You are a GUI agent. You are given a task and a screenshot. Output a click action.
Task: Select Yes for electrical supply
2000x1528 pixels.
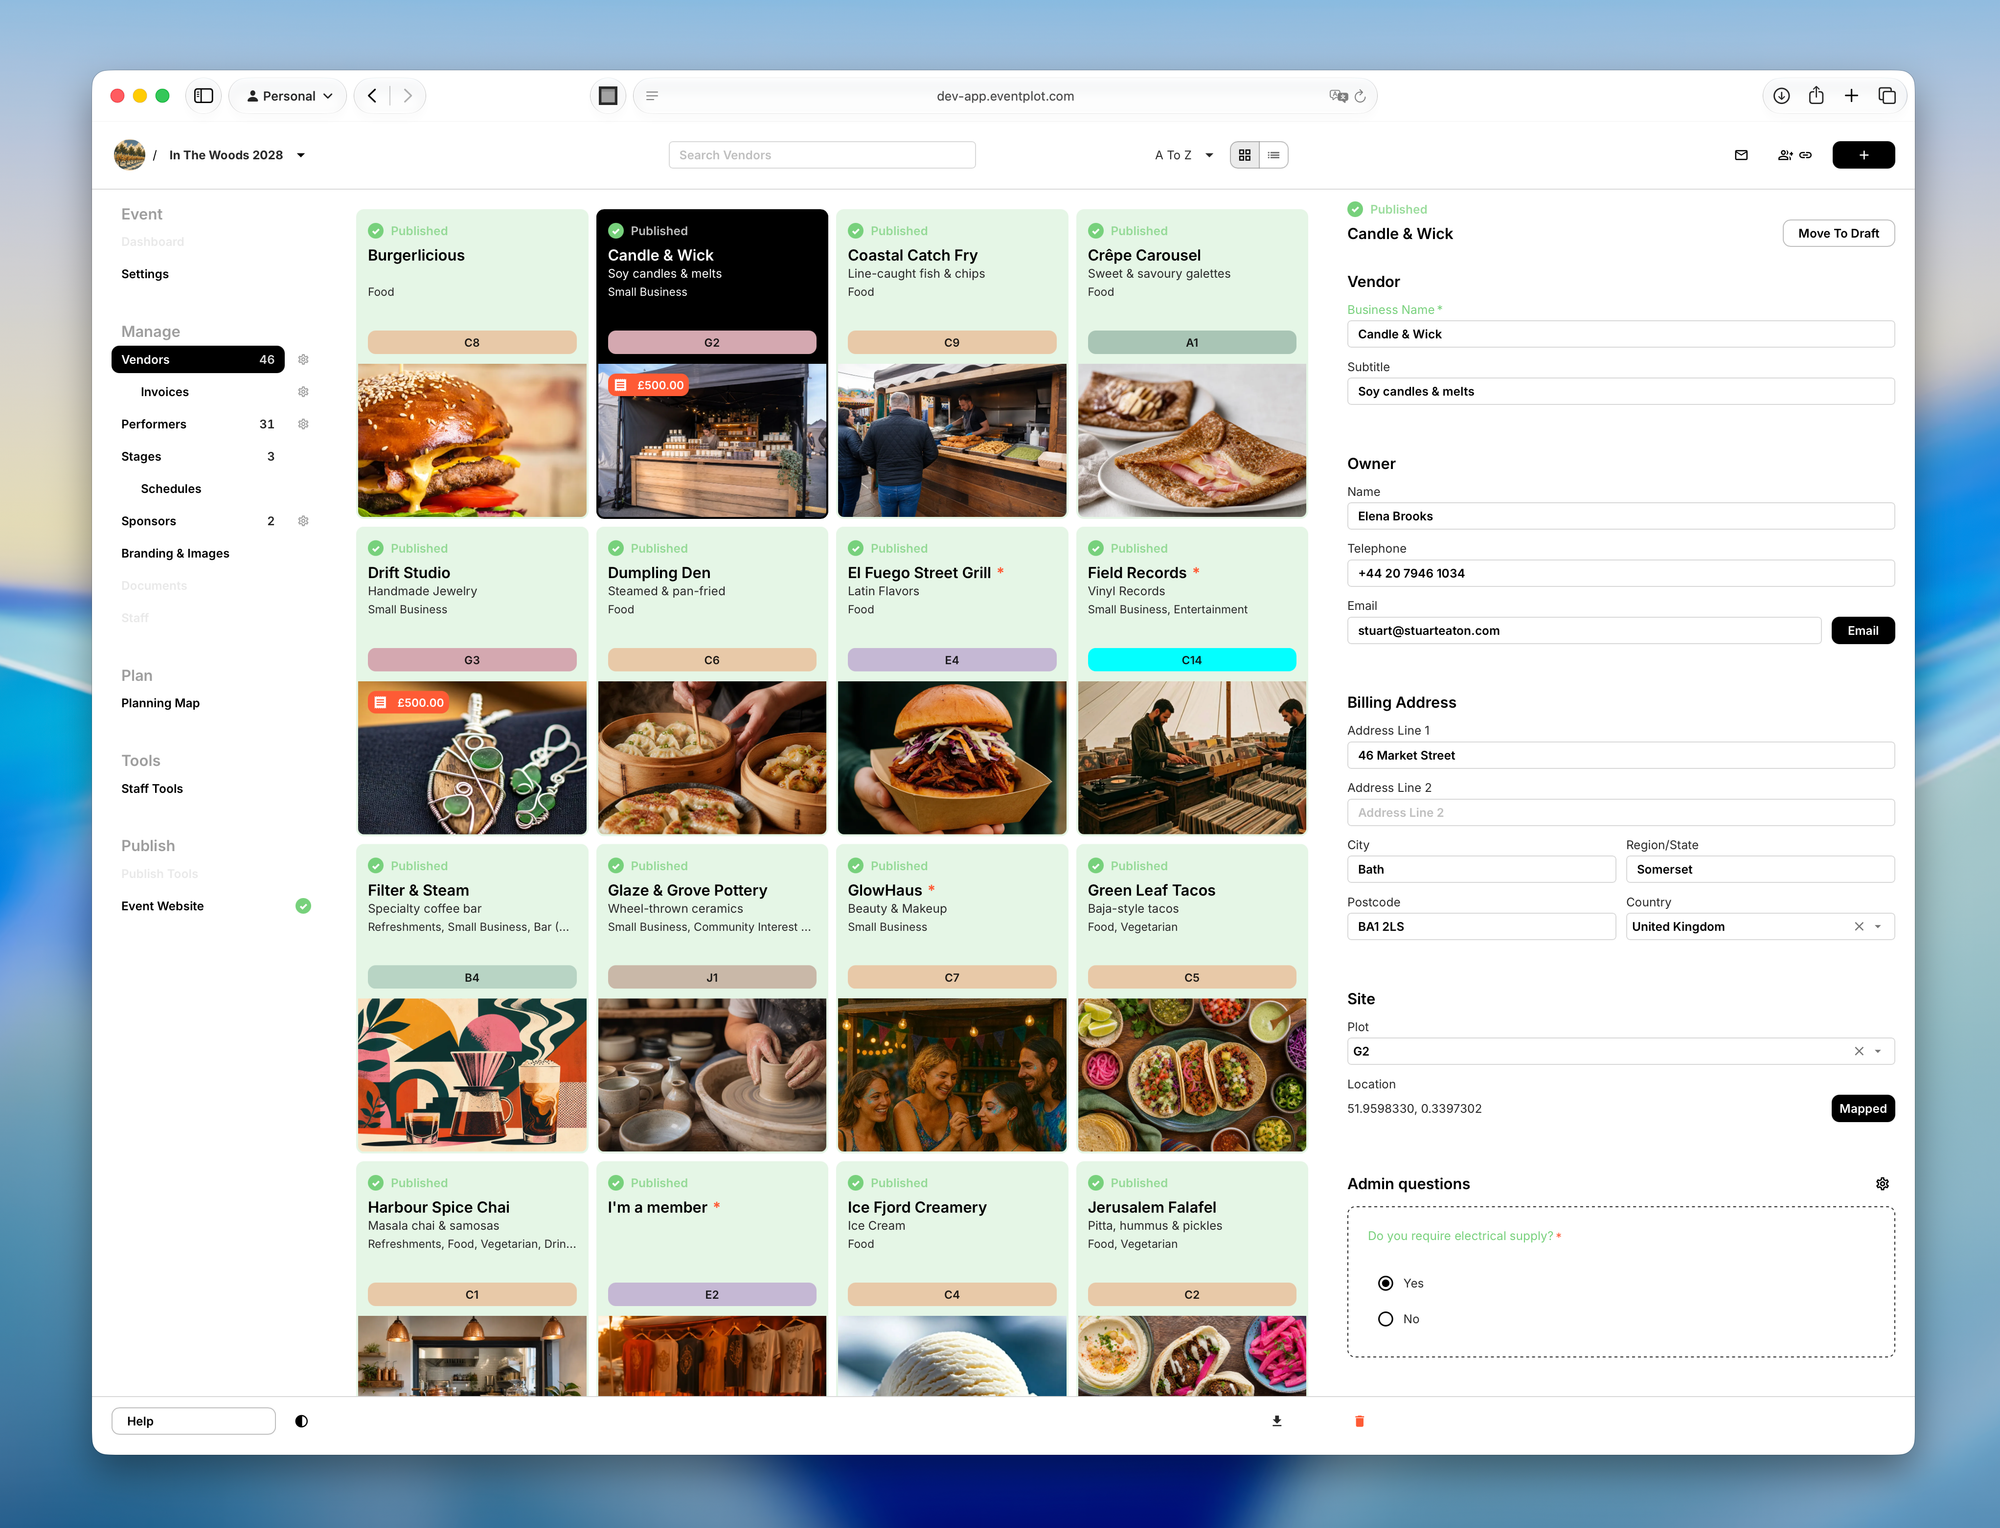pos(1385,1283)
